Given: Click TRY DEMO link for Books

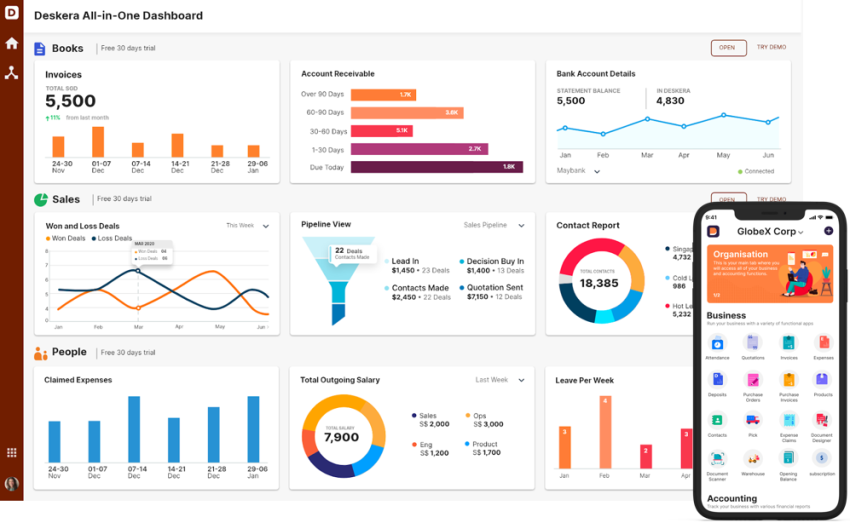Looking at the screenshot, I should click(x=771, y=48).
